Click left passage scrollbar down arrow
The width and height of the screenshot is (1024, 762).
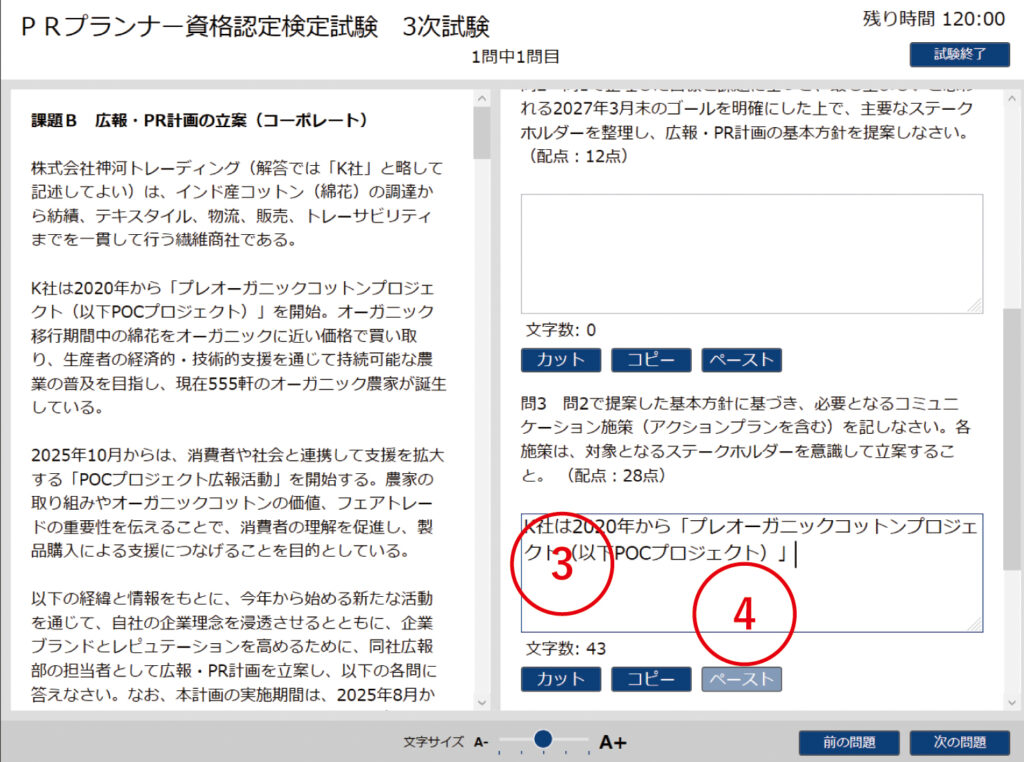[x=482, y=702]
